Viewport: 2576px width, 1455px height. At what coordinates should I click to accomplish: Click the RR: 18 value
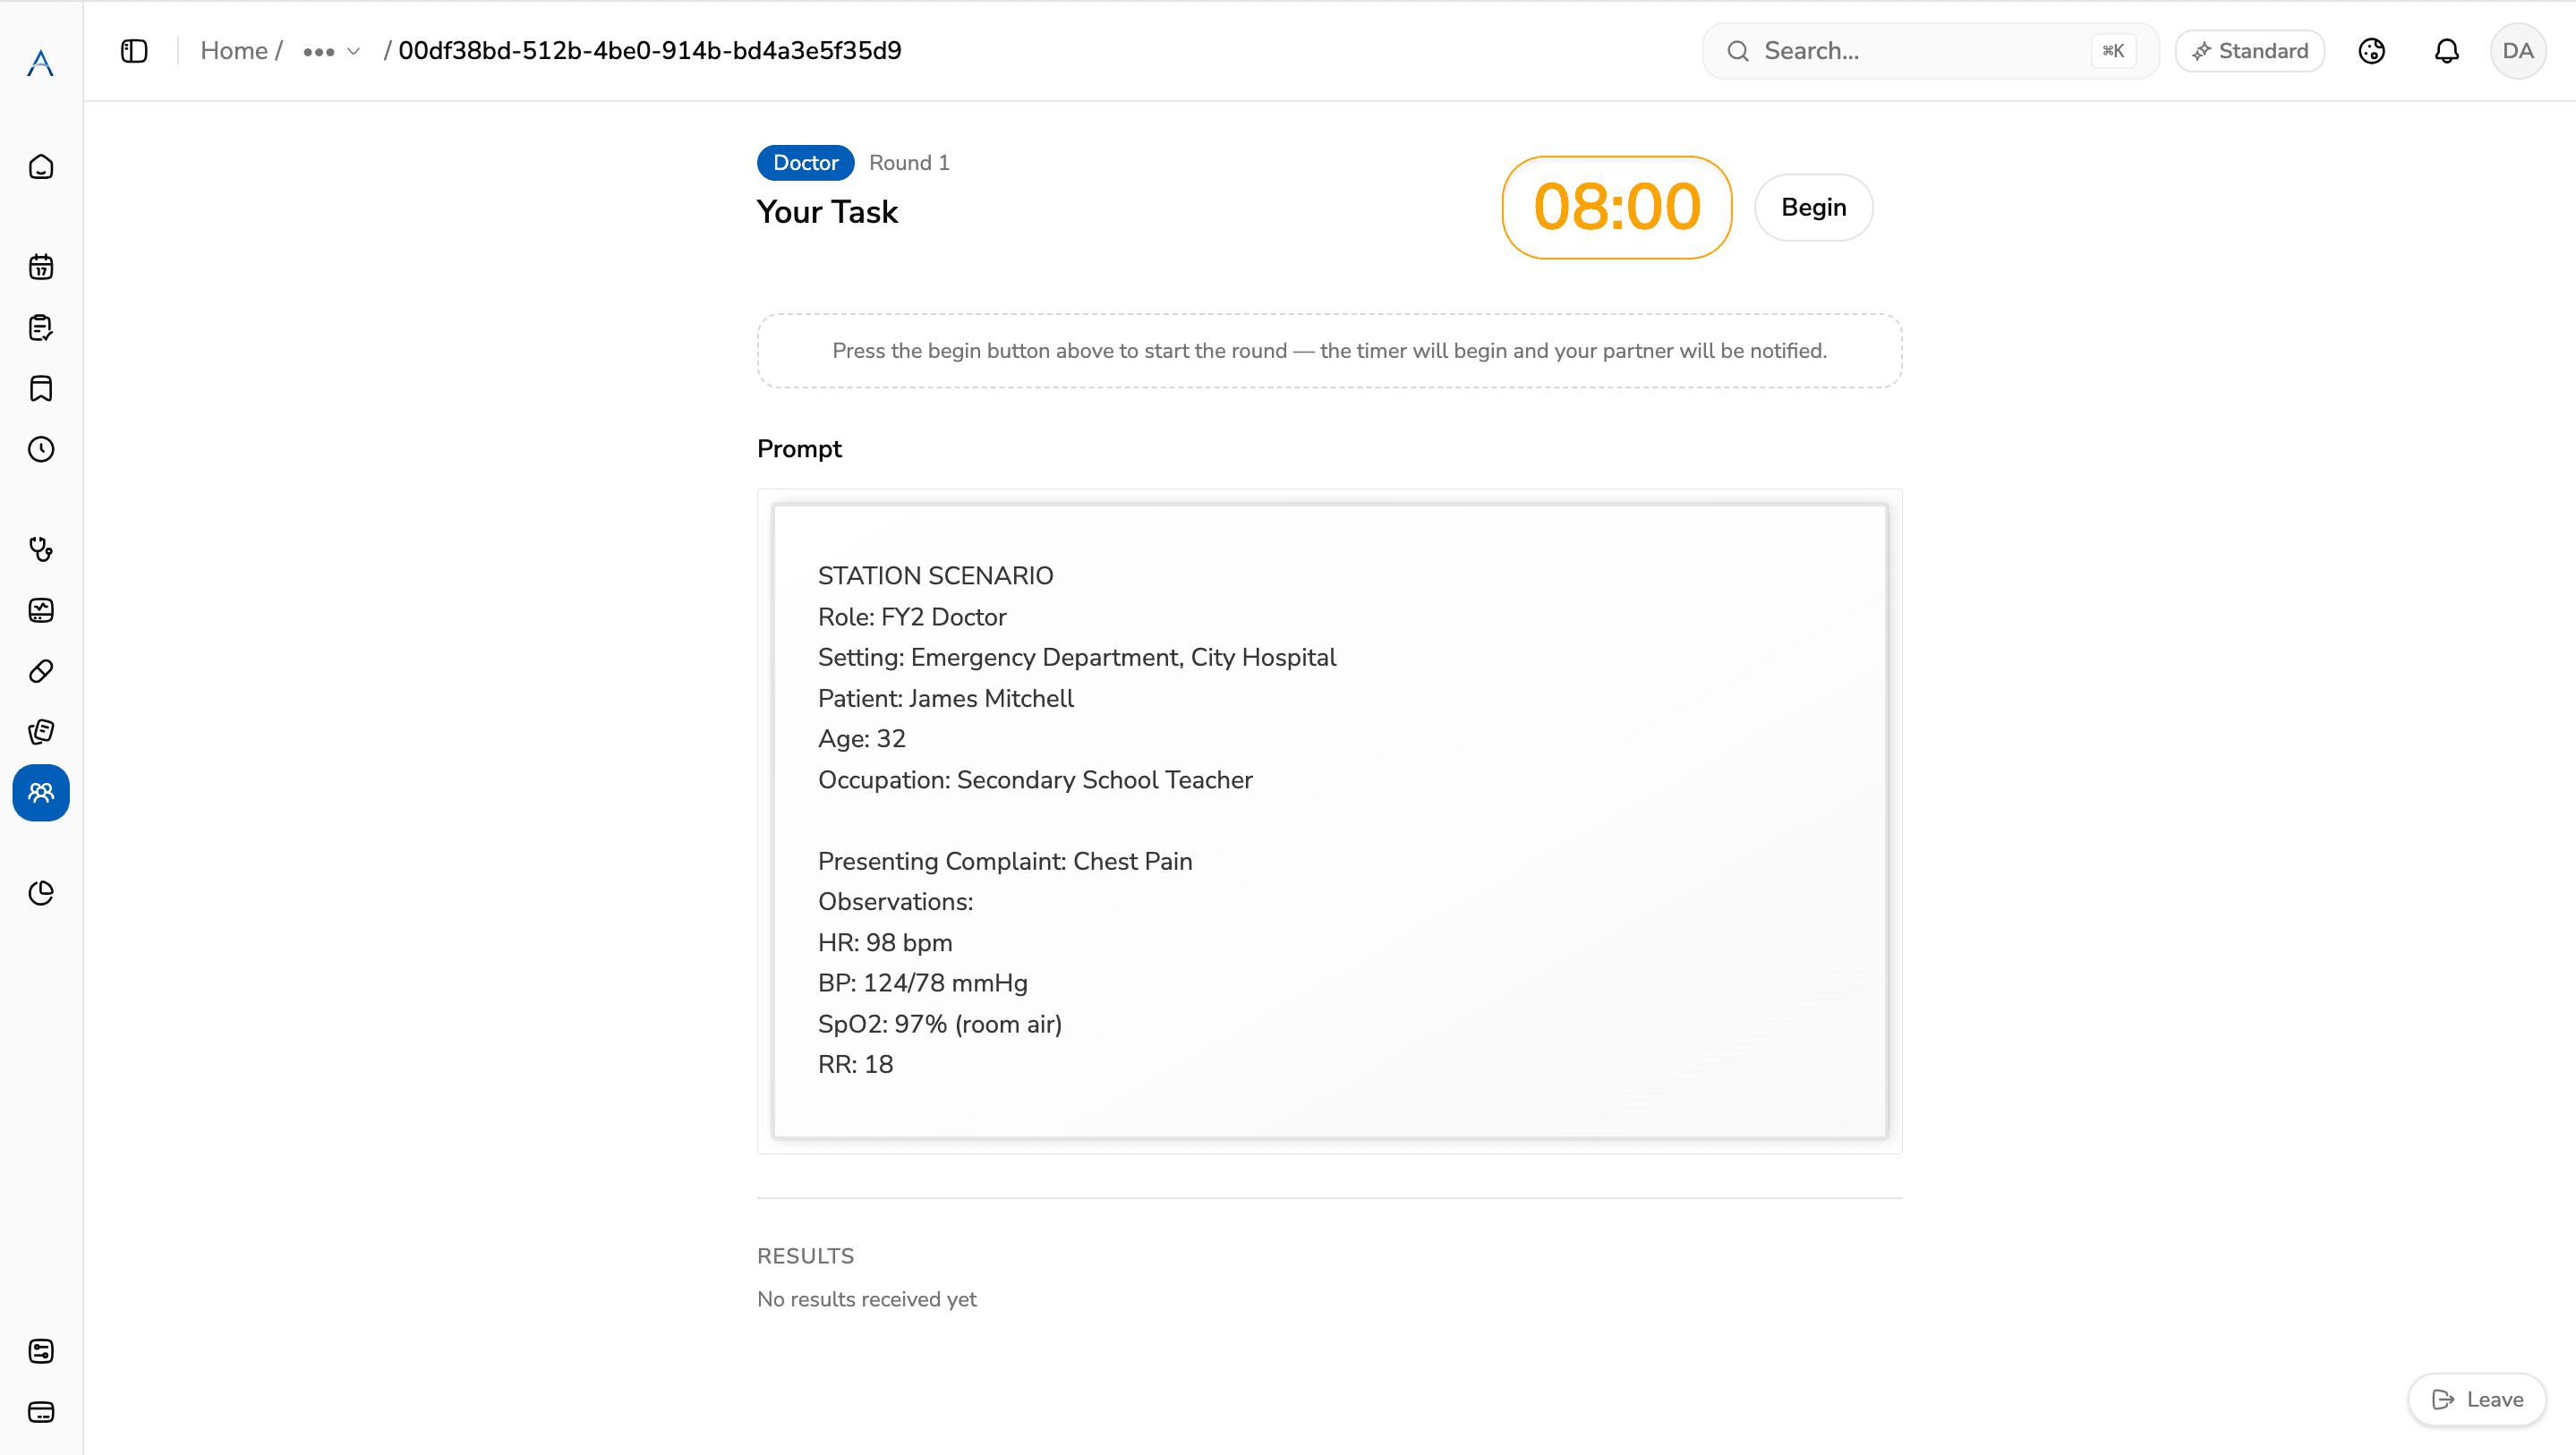point(855,1064)
